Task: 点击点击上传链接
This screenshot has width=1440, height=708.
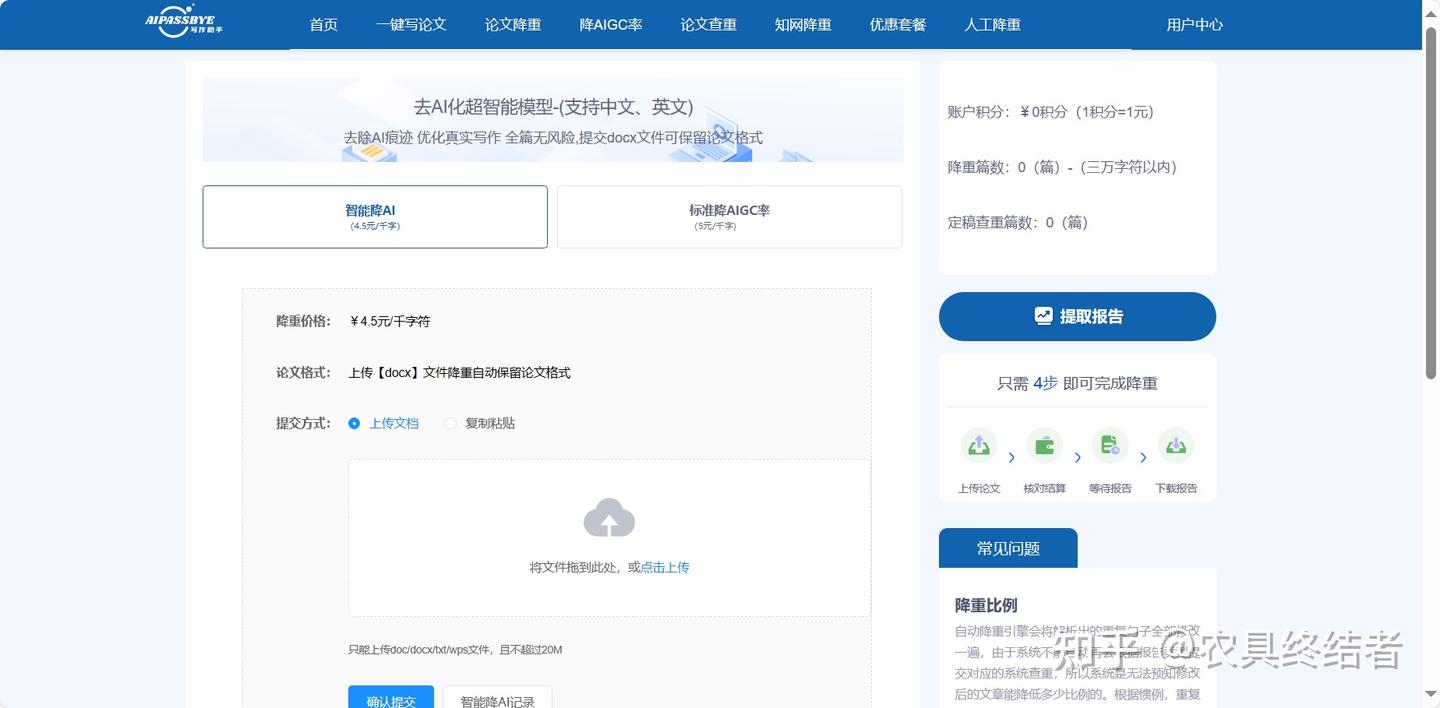Action: pos(664,567)
